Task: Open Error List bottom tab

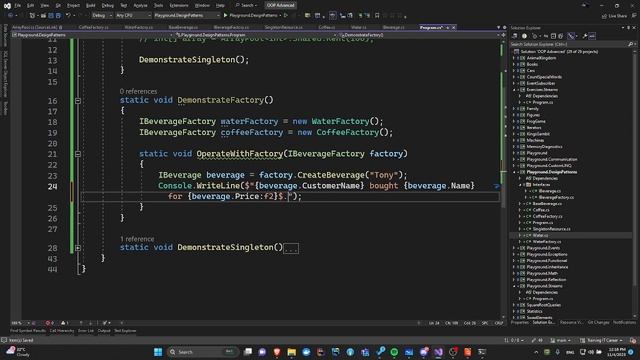Action: pyautogui.click(x=86, y=331)
